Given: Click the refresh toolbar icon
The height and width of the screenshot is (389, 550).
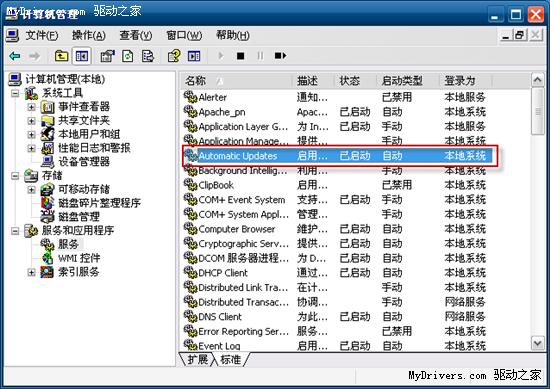Looking at the screenshot, I should pos(128,56).
